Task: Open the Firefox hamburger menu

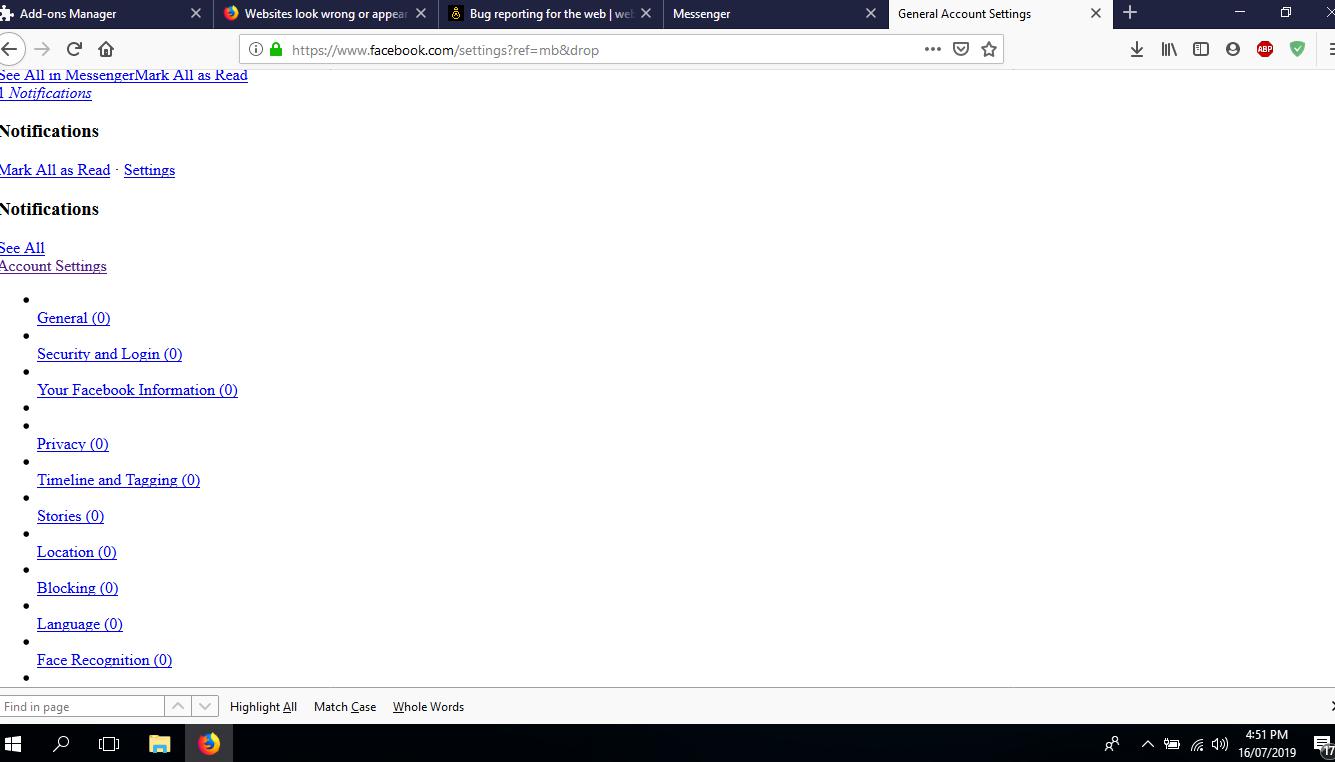Action: (x=1330, y=49)
